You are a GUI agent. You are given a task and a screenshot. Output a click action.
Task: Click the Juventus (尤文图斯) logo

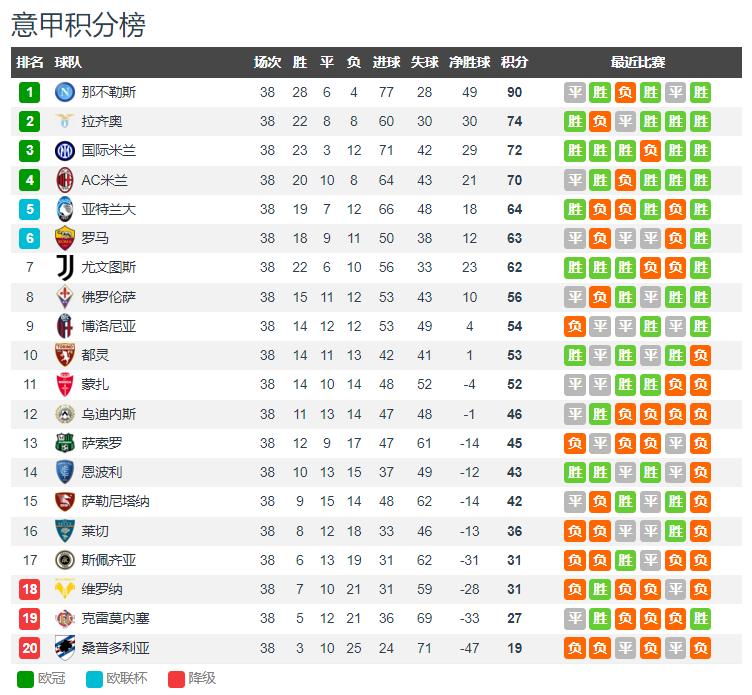[x=65, y=267]
